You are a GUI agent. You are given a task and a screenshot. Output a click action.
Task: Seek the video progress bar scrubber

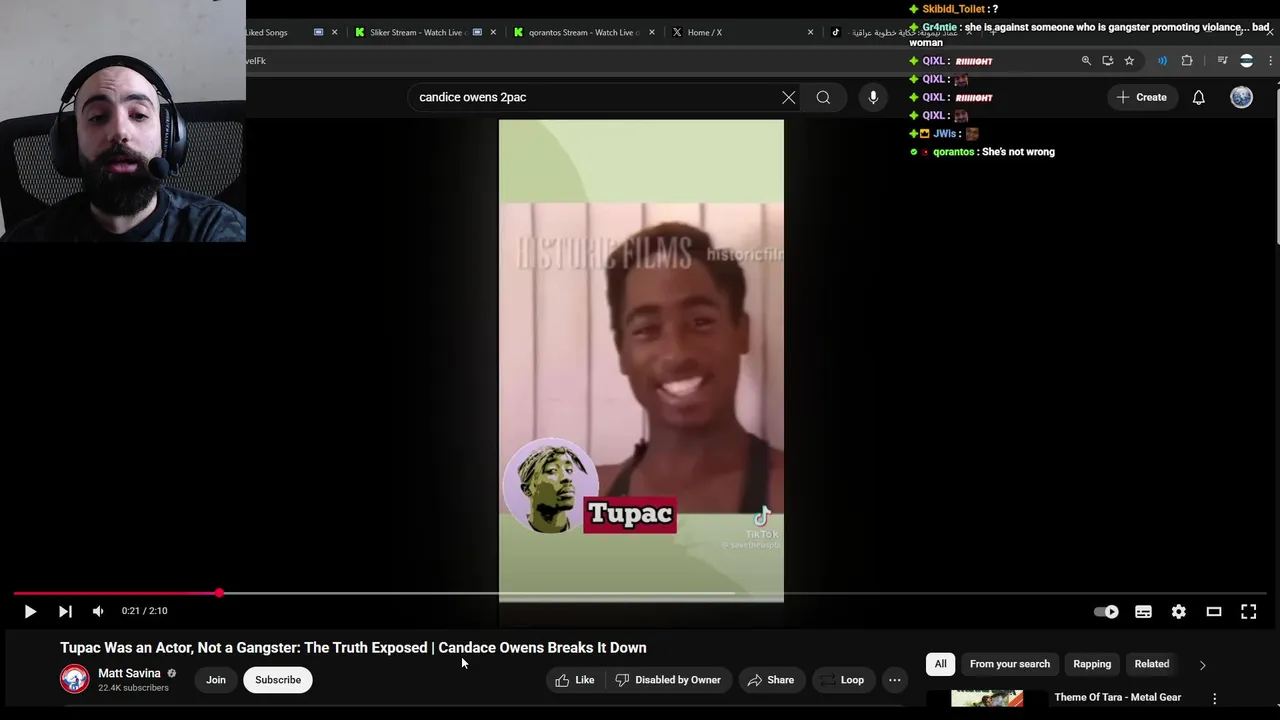coord(219,593)
